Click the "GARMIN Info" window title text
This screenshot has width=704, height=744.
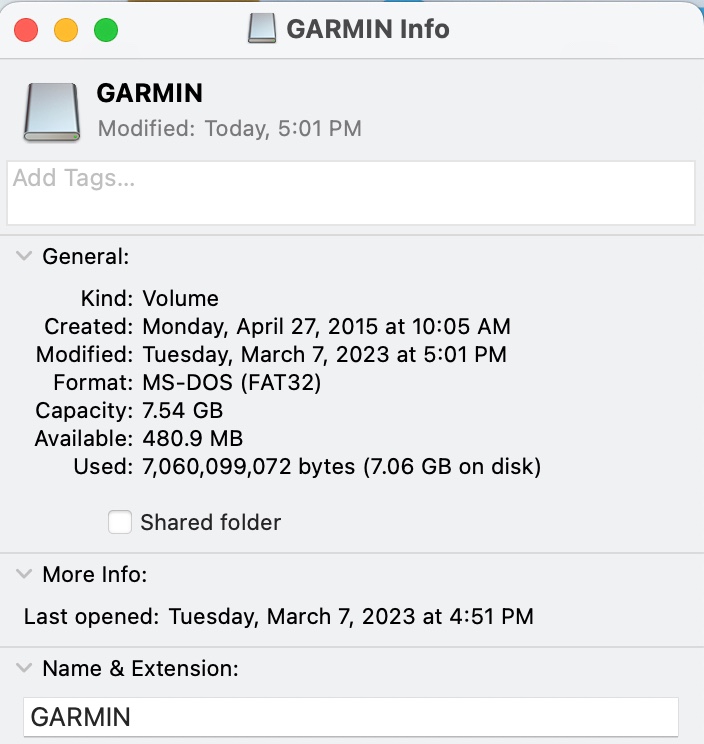(x=368, y=29)
